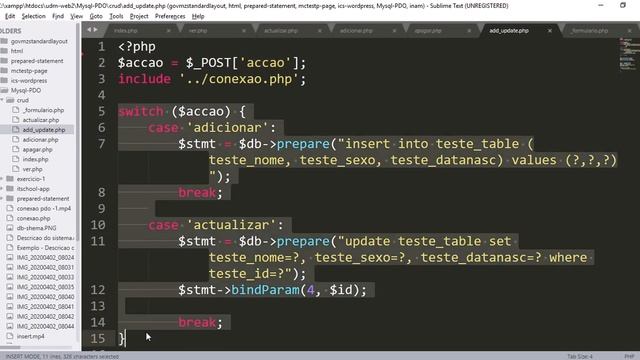Click the ver.php file icon in sidebar
640x360 pixels.
click(x=16, y=169)
